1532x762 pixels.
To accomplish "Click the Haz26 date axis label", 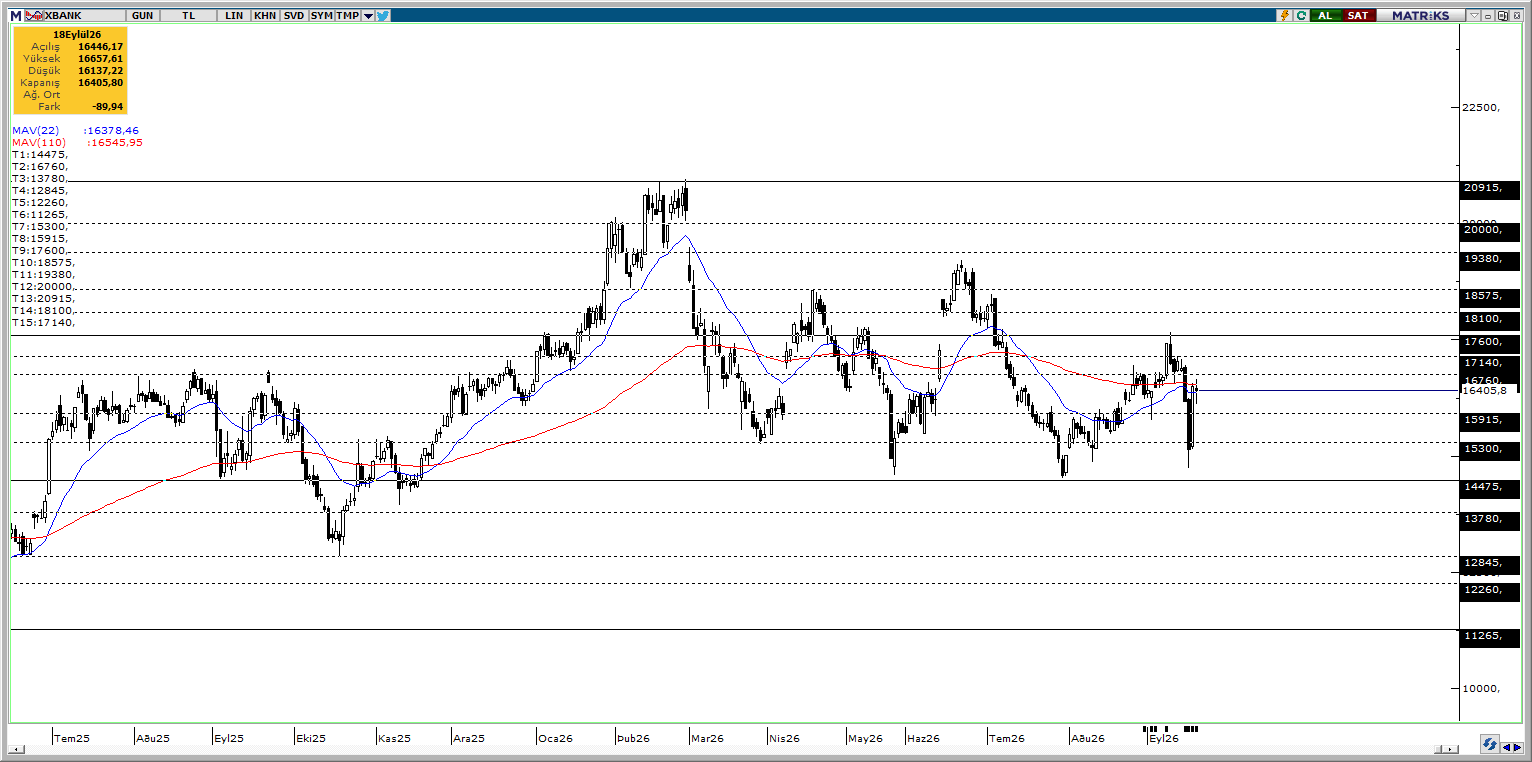I will click(x=923, y=739).
